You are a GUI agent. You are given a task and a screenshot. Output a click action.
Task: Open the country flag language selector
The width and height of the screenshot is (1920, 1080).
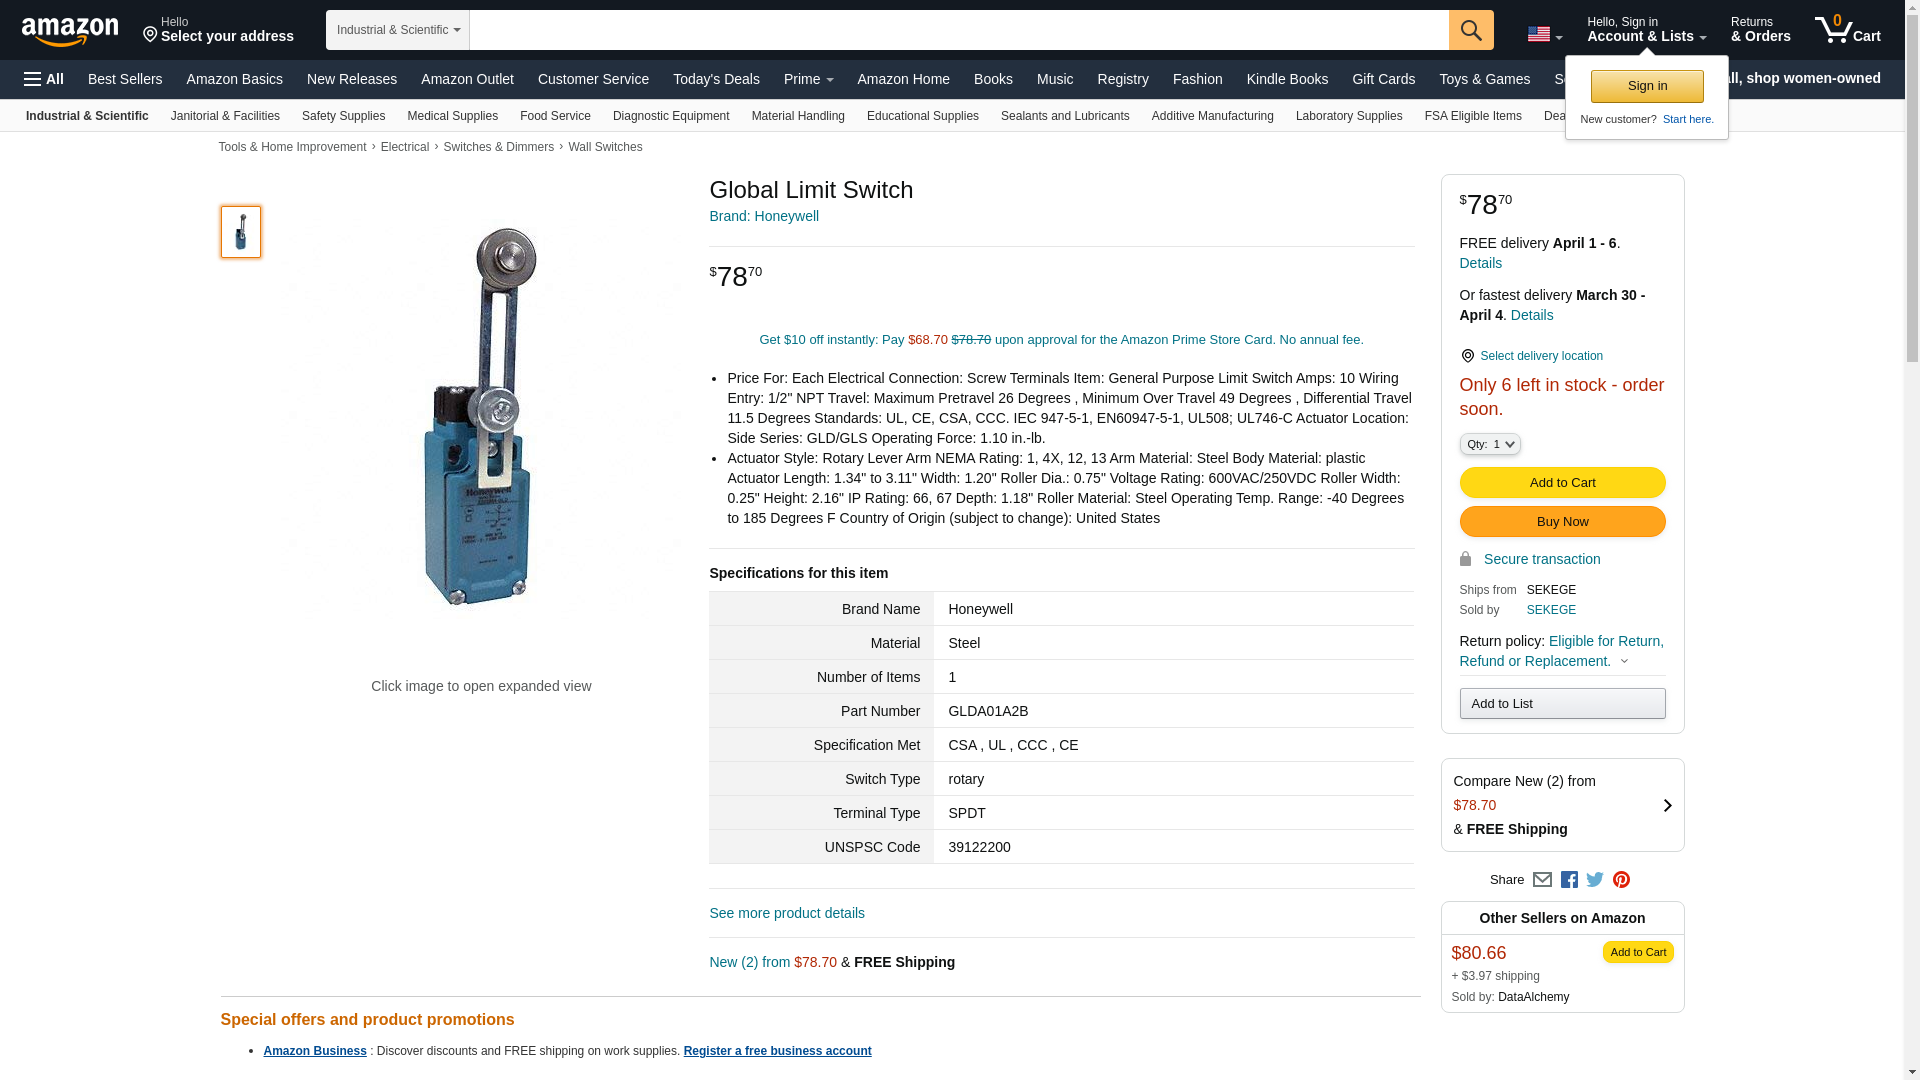[x=1544, y=34]
